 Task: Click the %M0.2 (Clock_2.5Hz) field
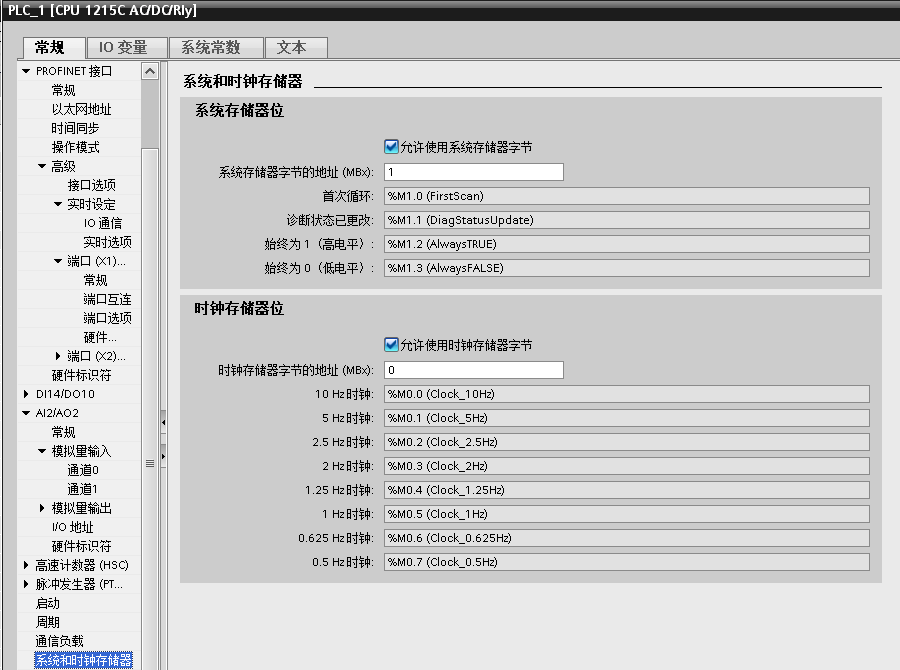click(x=627, y=442)
